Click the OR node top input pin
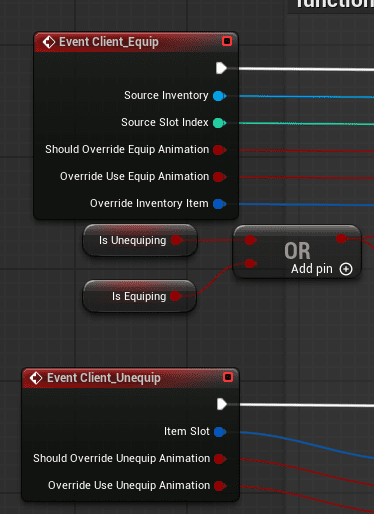 tap(250, 240)
